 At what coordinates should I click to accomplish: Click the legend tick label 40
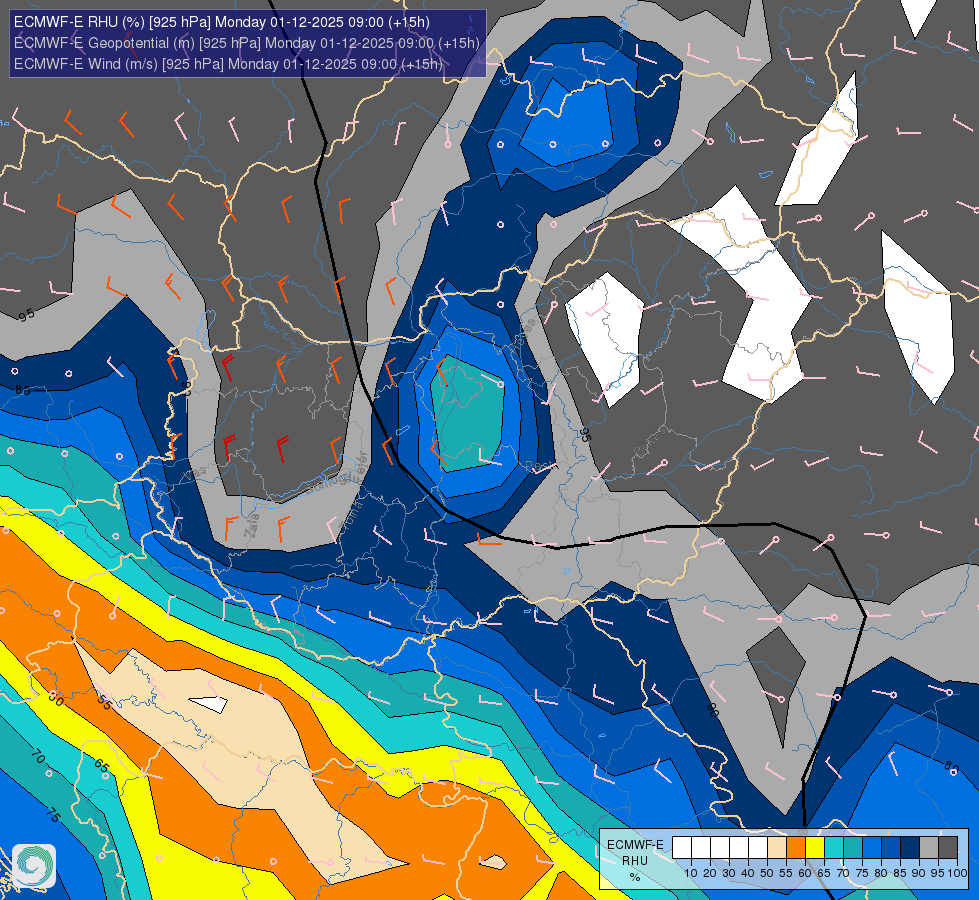click(x=748, y=873)
